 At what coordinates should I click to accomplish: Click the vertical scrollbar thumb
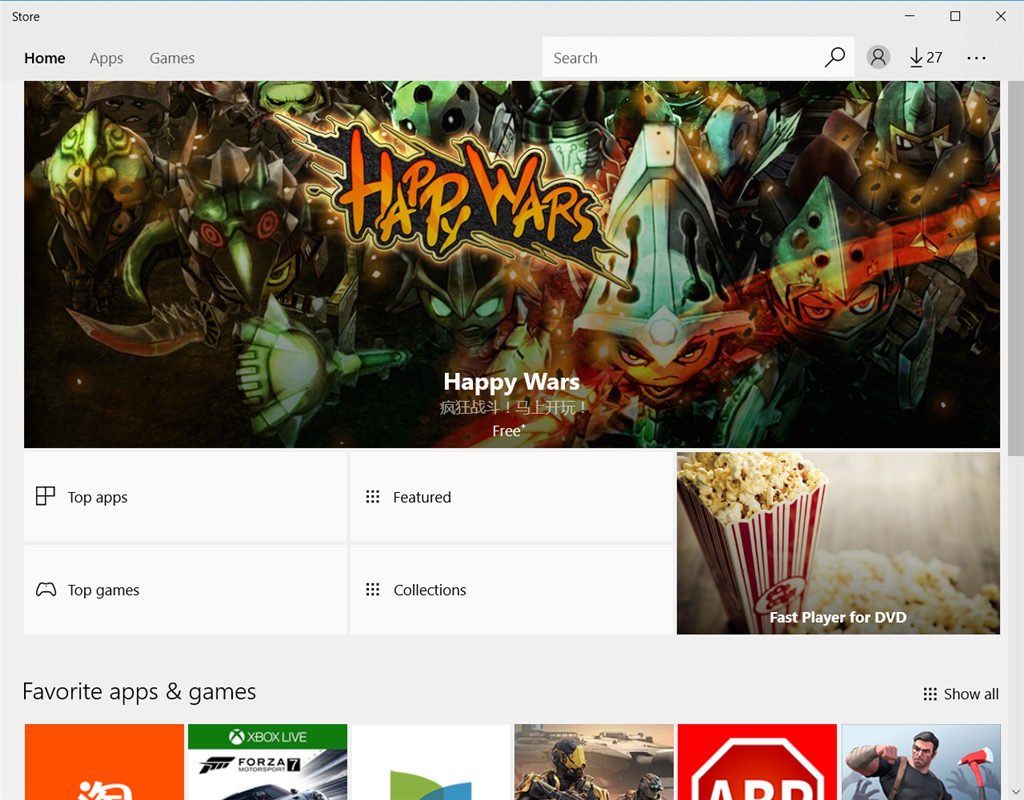(1016, 268)
